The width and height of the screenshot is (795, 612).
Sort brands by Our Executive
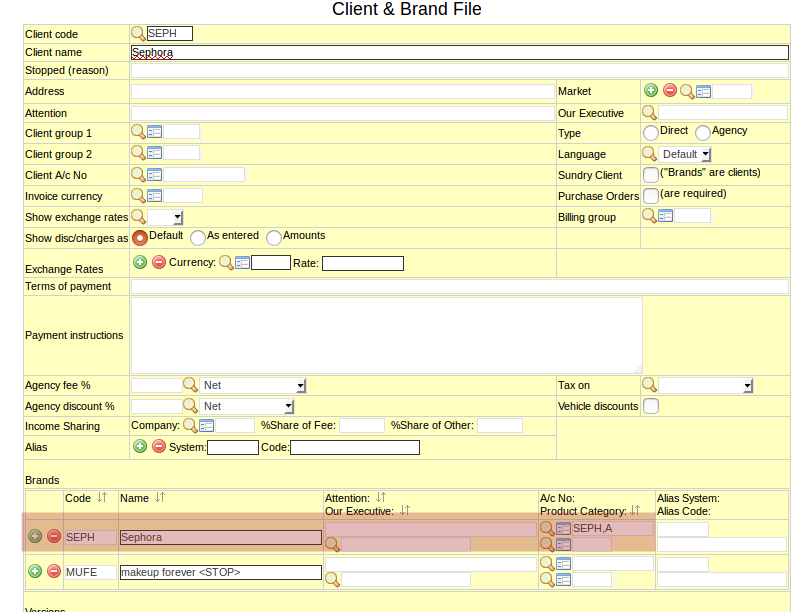pos(405,510)
